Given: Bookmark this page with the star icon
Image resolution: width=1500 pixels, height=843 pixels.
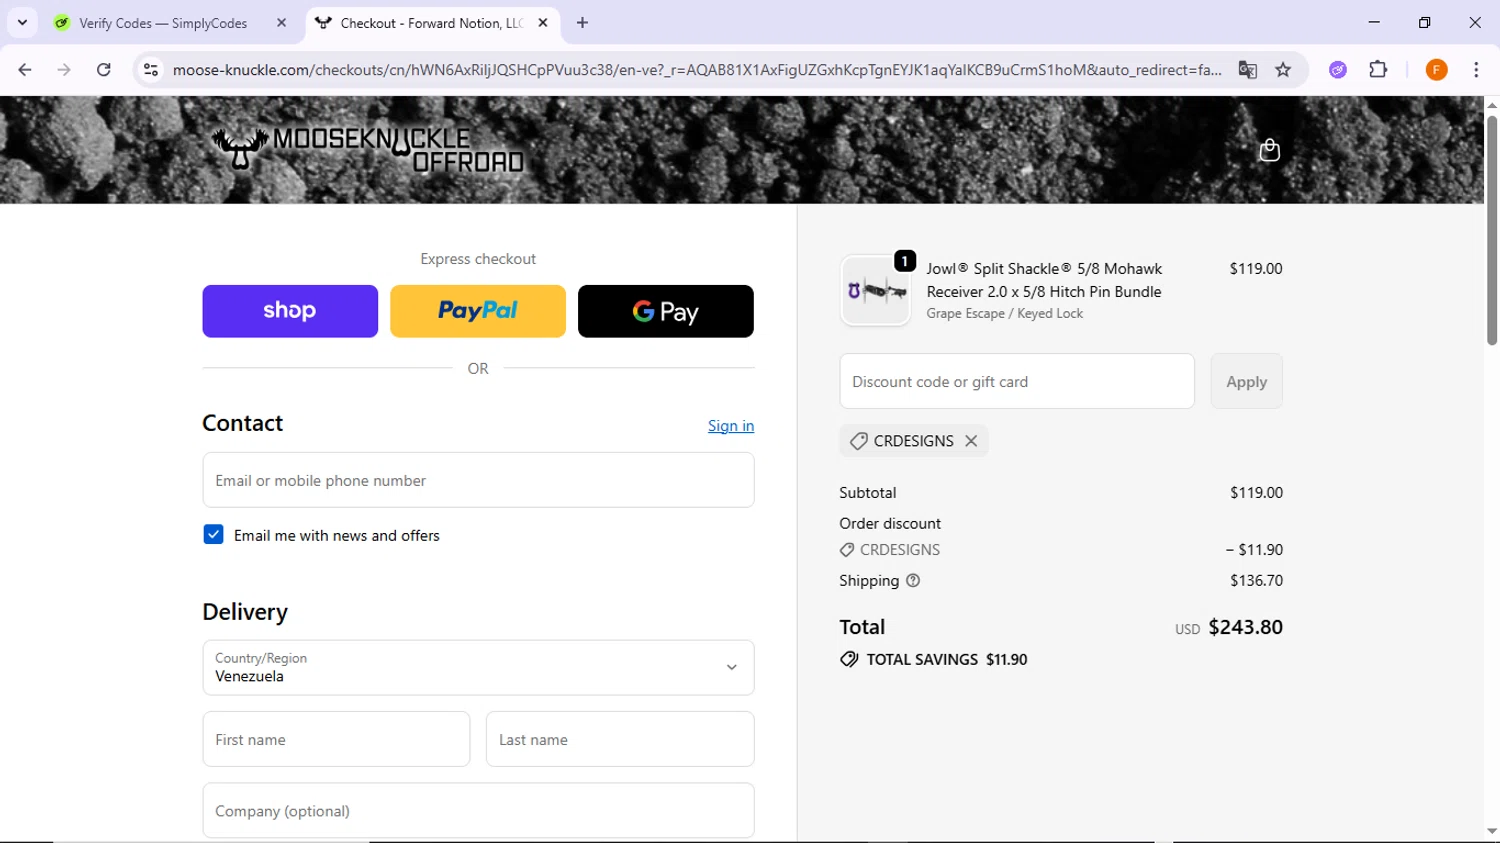Looking at the screenshot, I should tap(1283, 70).
